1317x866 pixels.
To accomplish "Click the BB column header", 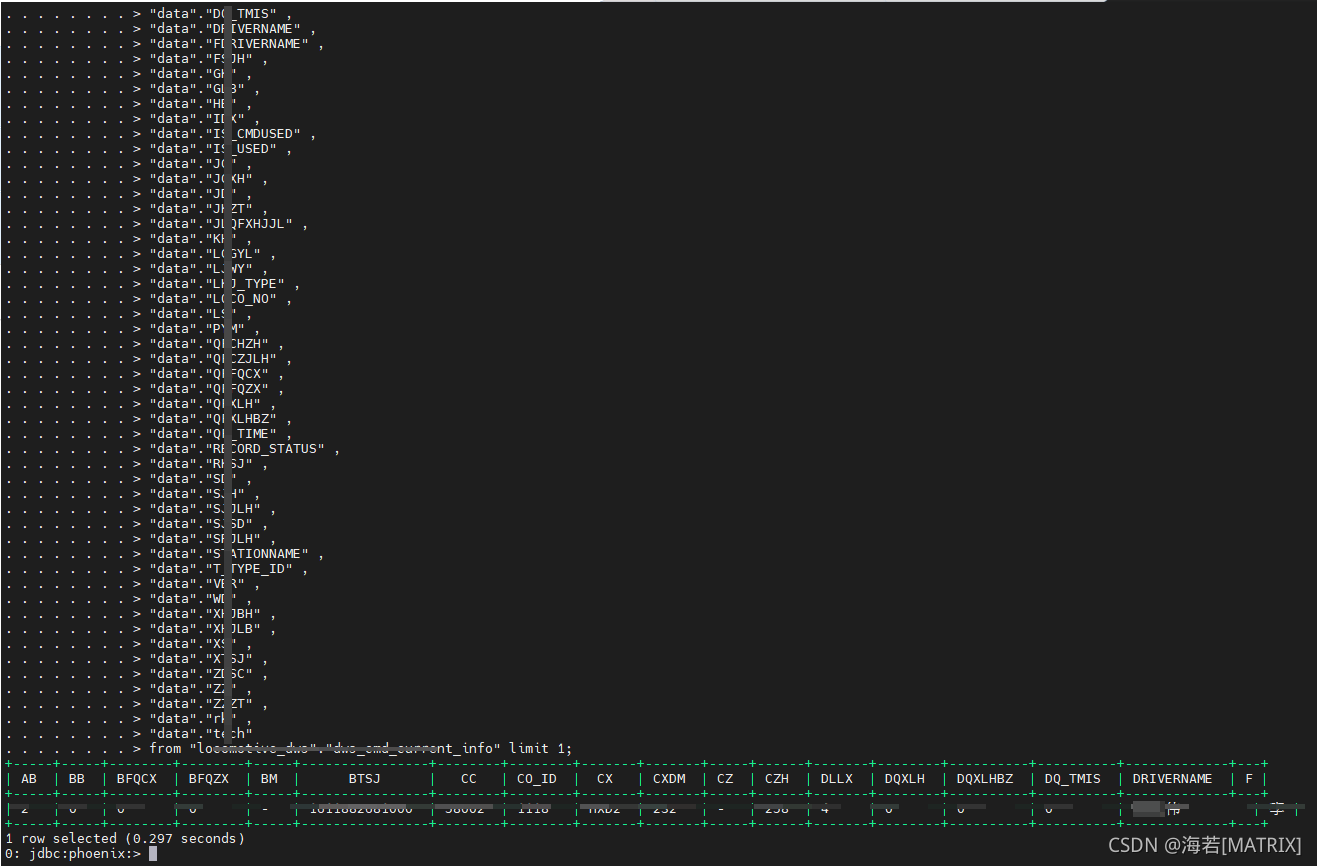I will pyautogui.click(x=77, y=779).
